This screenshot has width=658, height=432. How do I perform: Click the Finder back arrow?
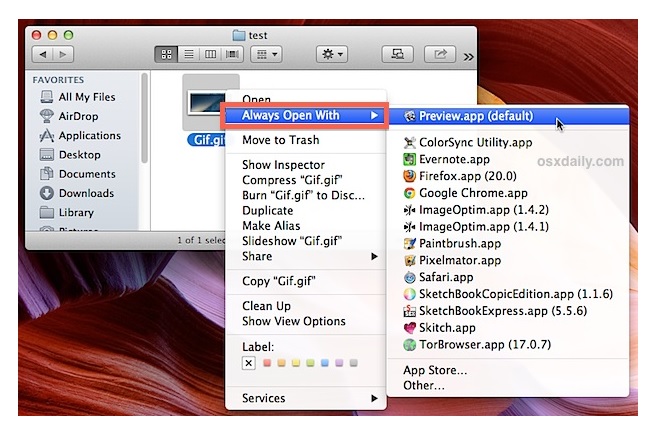42,54
